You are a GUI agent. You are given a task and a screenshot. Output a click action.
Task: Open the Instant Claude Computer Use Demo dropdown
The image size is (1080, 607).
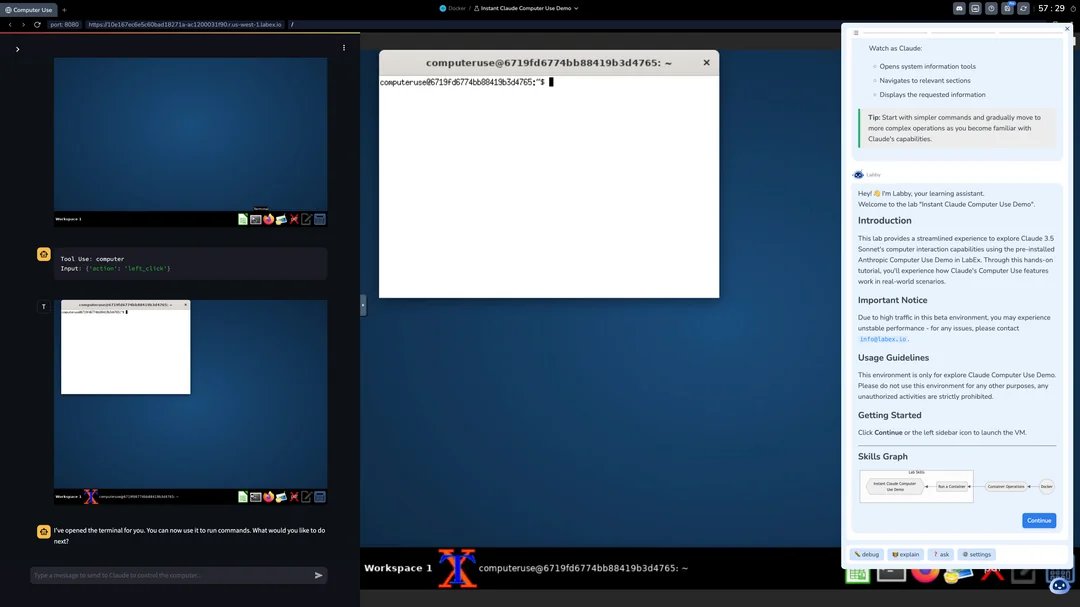(526, 8)
